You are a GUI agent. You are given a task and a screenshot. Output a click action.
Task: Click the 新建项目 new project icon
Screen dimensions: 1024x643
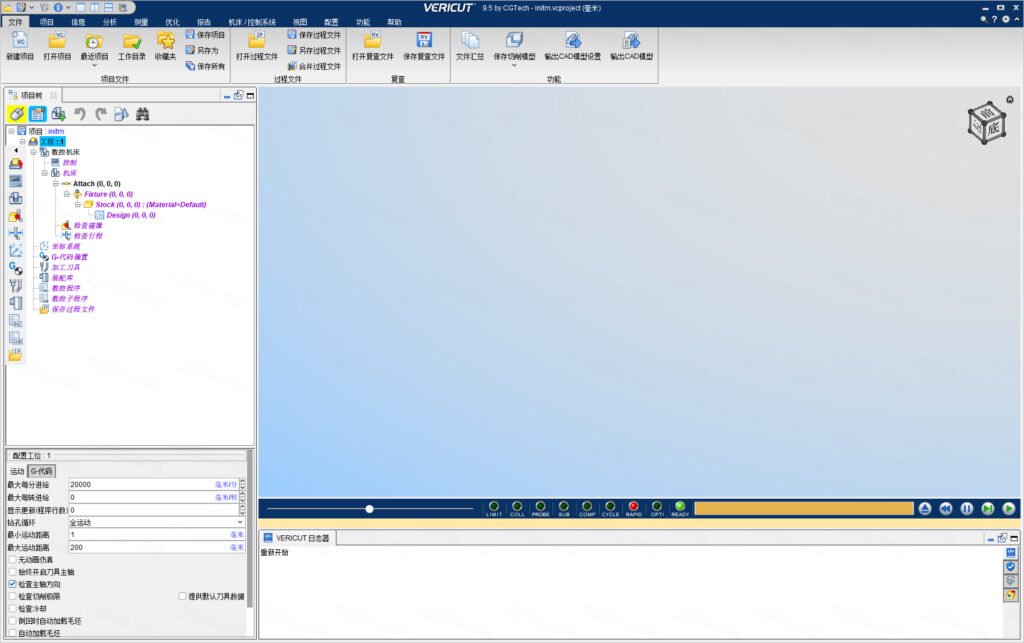20,41
